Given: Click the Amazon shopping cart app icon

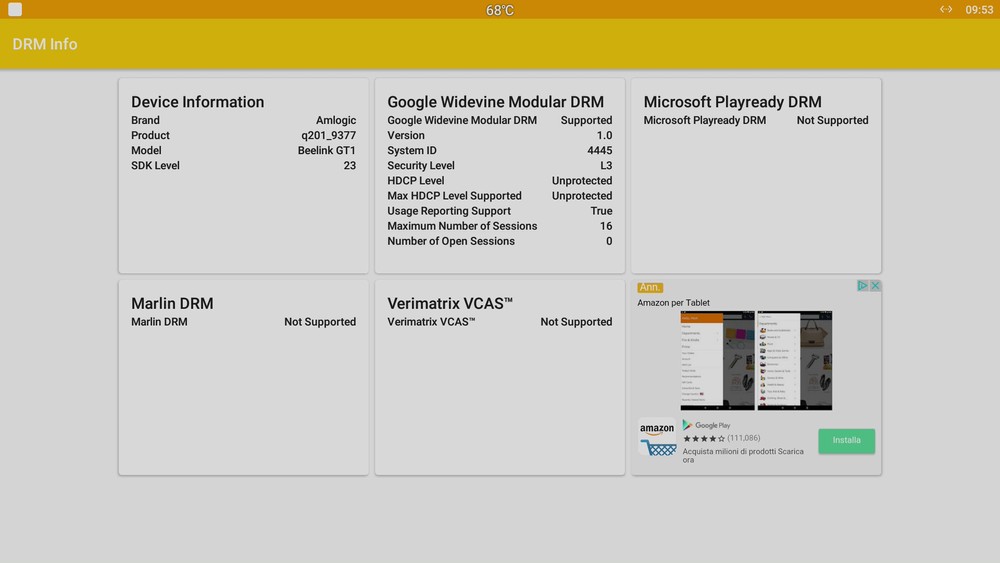Looking at the screenshot, I should pyautogui.click(x=657, y=437).
